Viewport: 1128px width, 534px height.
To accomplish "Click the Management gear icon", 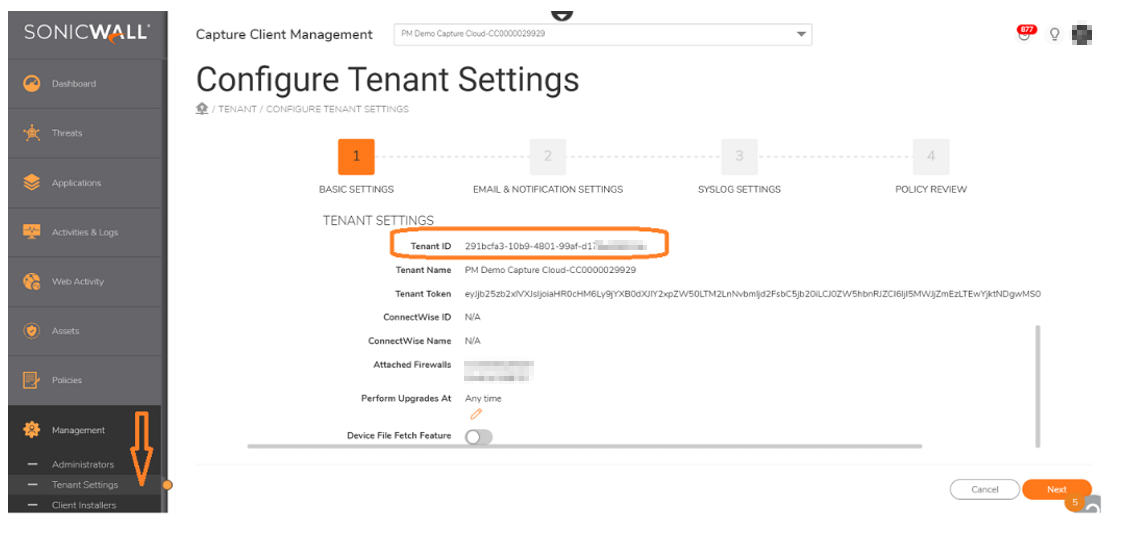I will (31, 430).
